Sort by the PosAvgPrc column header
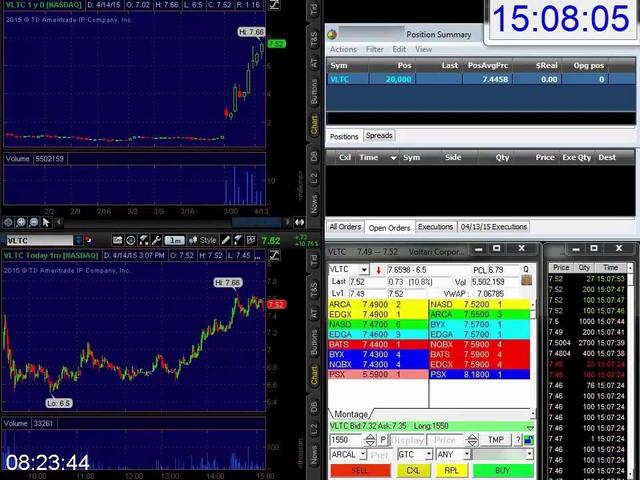This screenshot has width=640, height=480. tap(487, 65)
